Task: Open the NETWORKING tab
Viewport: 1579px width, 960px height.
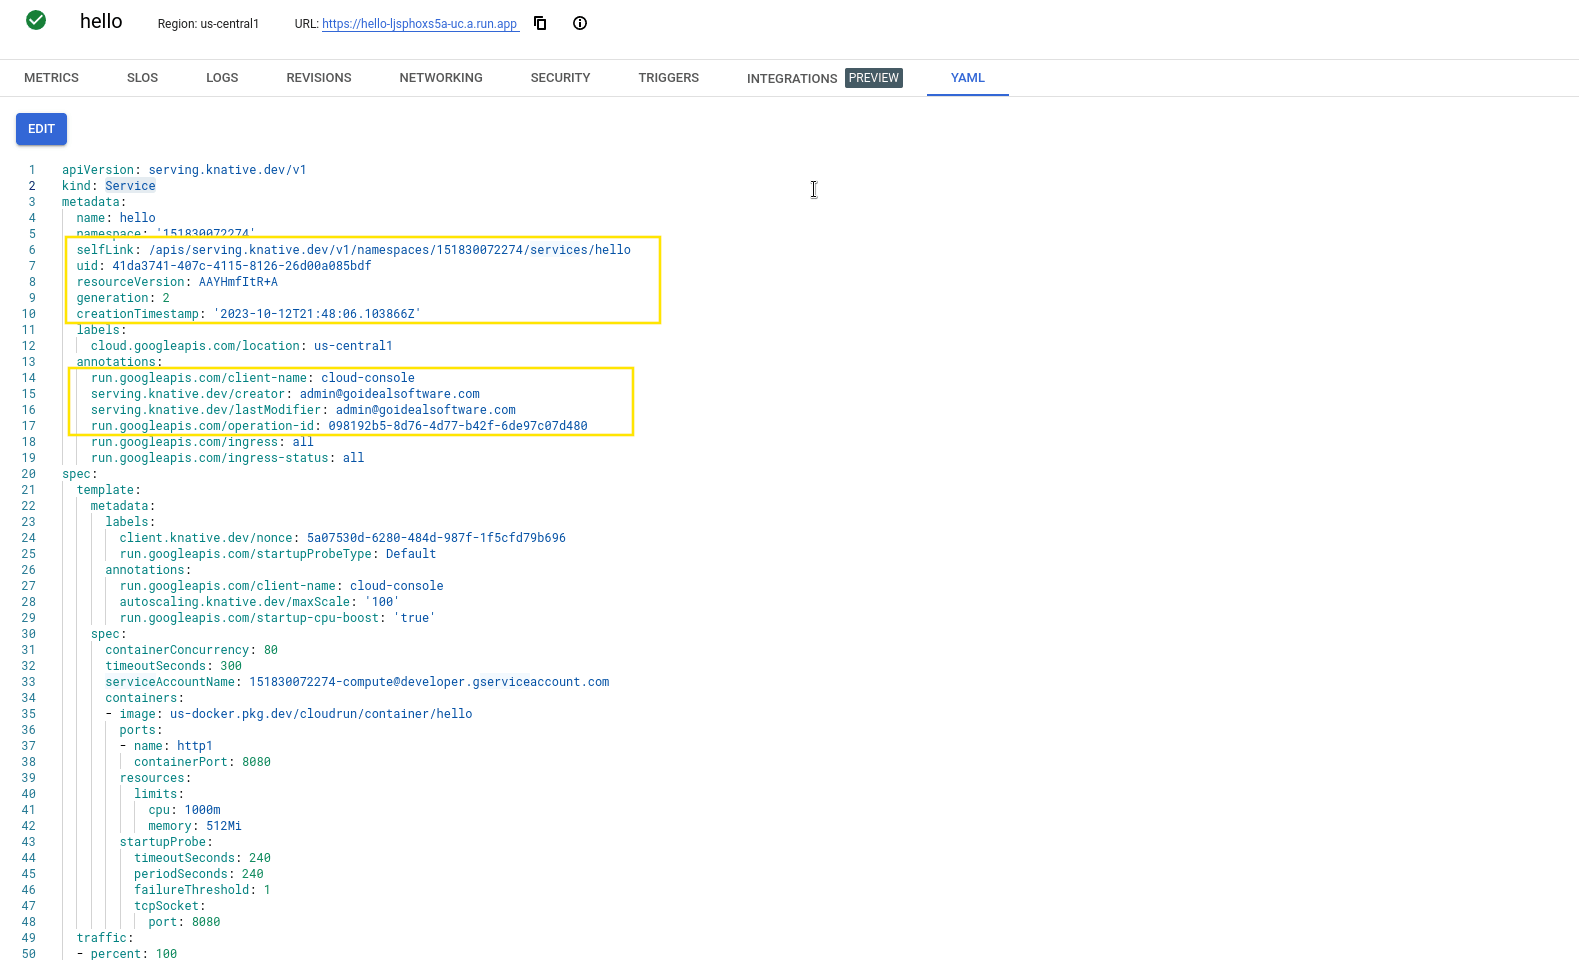Action: pyautogui.click(x=441, y=78)
